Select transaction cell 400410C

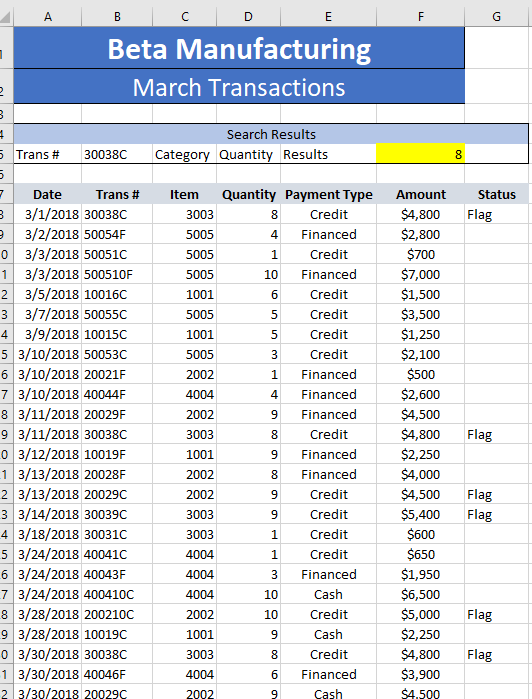pos(117,594)
